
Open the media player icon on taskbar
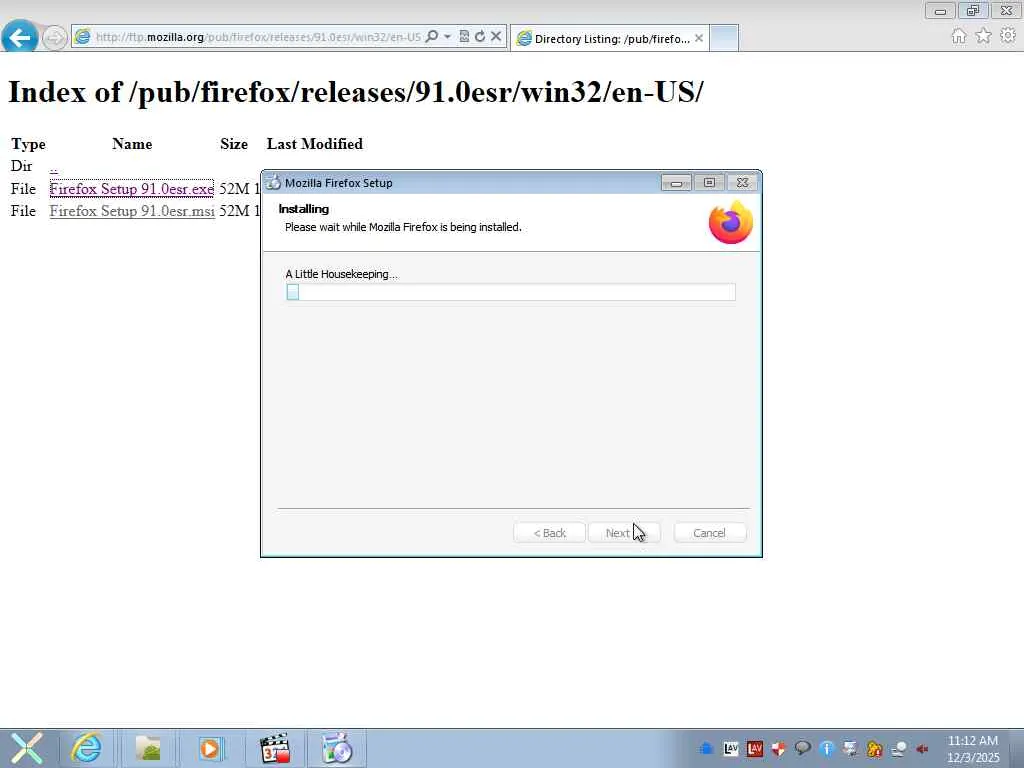tap(210, 748)
